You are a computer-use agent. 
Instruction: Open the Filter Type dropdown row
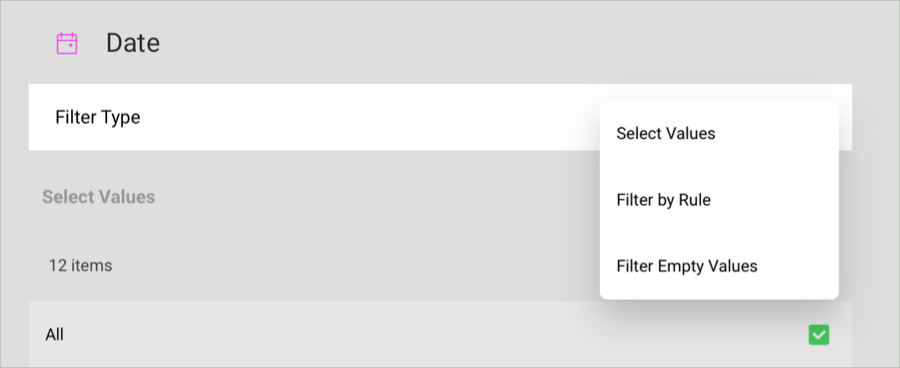[440, 117]
